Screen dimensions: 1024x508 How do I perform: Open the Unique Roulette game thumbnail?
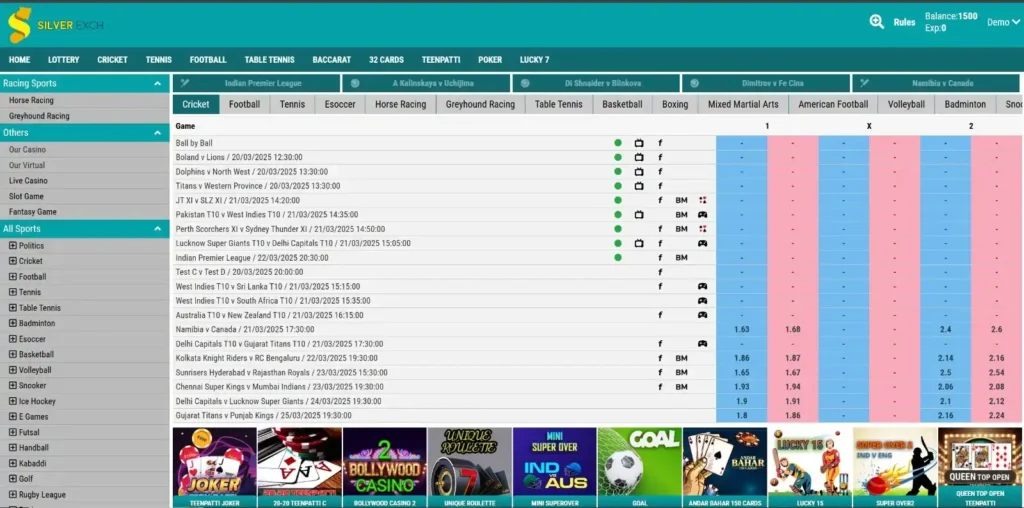(470, 468)
